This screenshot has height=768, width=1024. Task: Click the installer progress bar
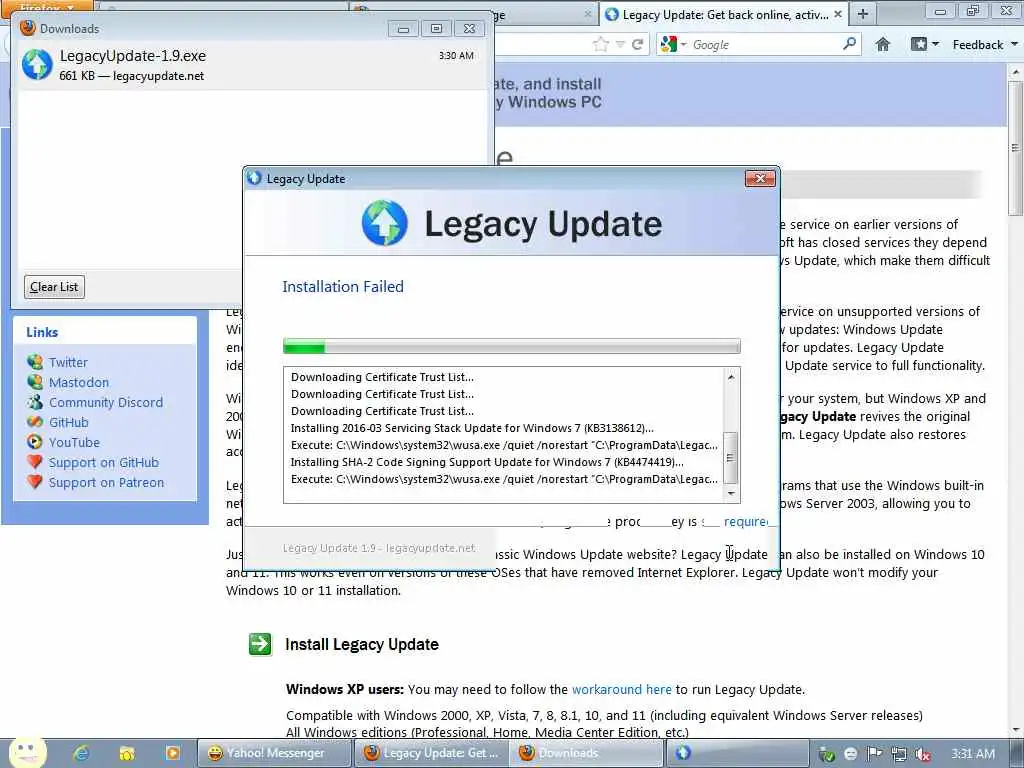511,346
